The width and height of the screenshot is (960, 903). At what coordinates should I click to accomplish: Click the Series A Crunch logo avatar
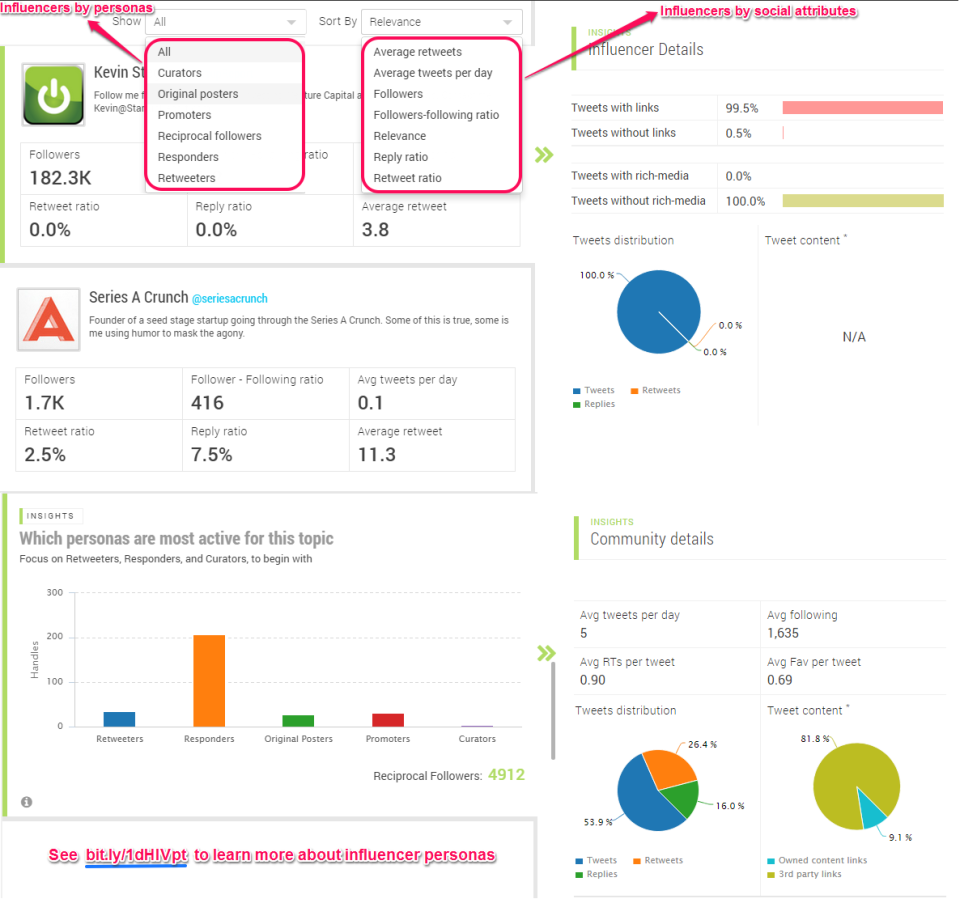pos(48,320)
